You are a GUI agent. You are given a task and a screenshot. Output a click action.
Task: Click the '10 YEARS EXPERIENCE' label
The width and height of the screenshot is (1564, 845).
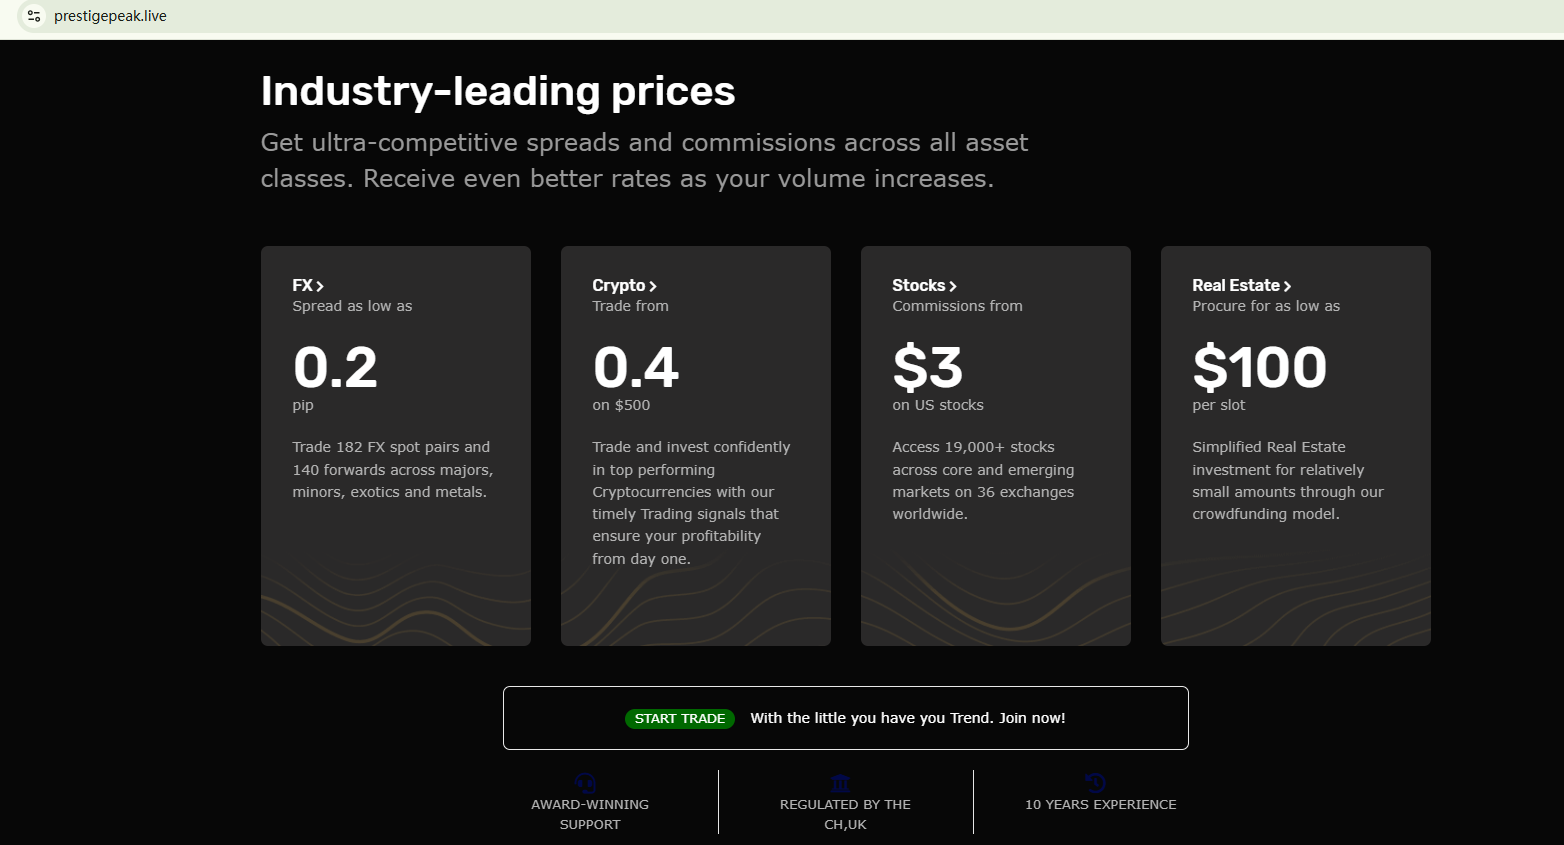coord(1100,805)
